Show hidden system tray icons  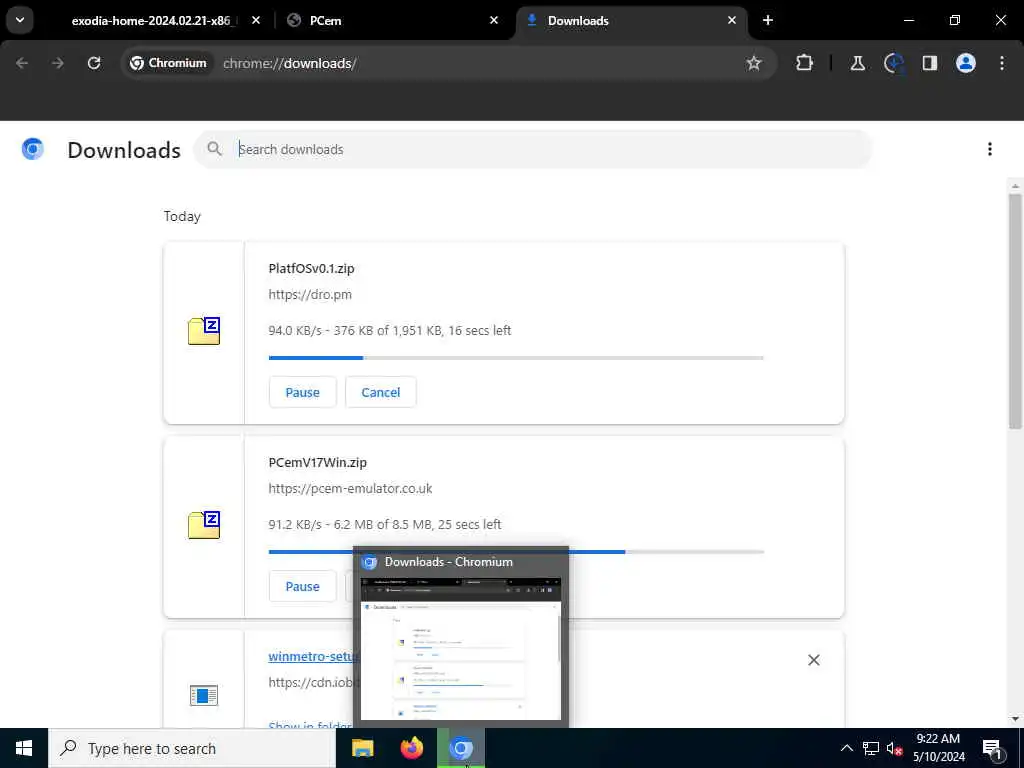point(846,748)
